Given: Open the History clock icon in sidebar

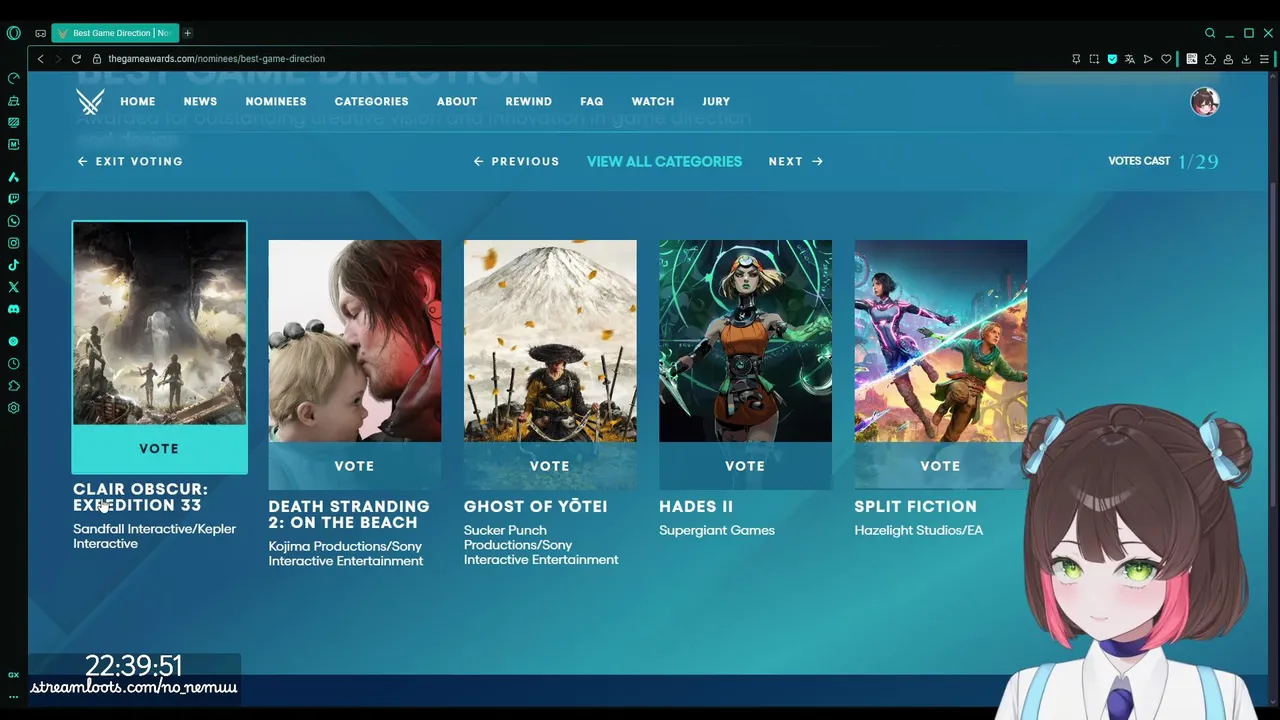Looking at the screenshot, I should [13, 363].
